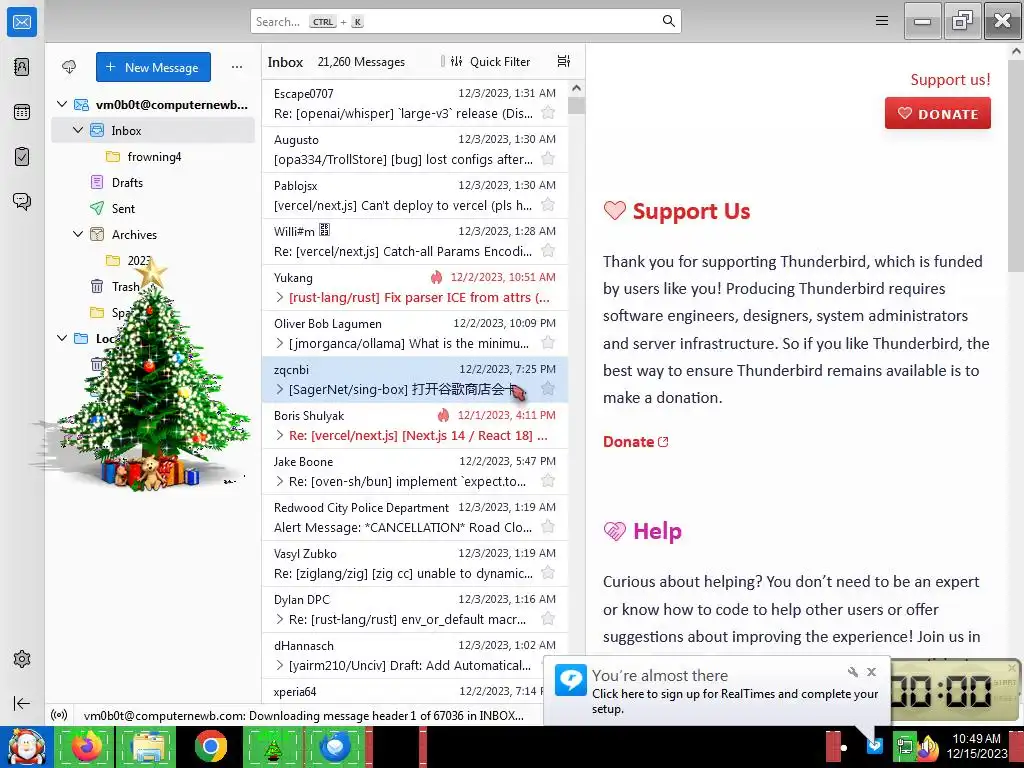Star the Redwood City Police message
This screenshot has width=1024, height=768.
(x=548, y=526)
